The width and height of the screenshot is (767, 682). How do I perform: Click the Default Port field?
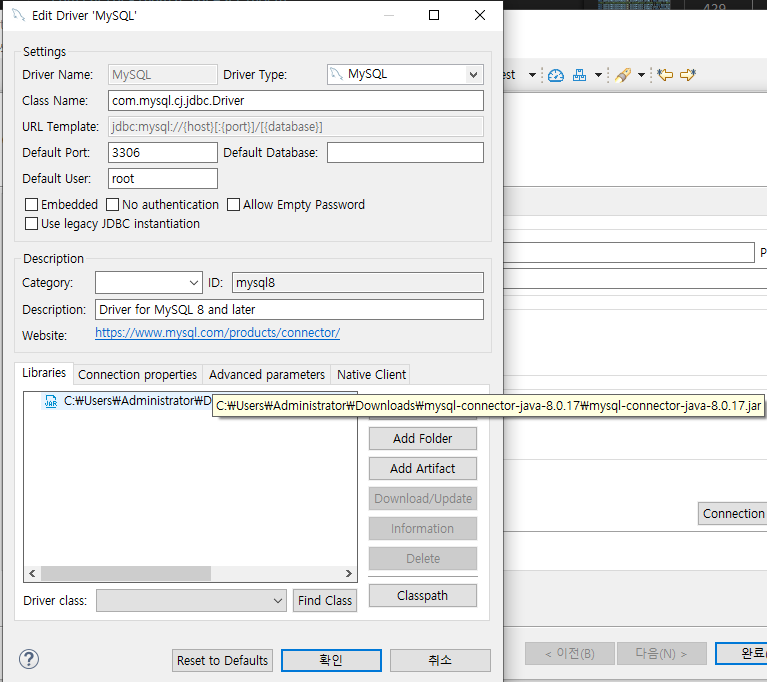tap(163, 153)
